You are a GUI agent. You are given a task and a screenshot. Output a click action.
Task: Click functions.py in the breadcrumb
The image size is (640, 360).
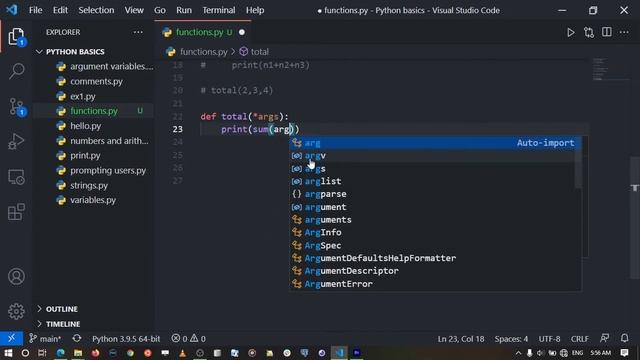pyautogui.click(x=204, y=52)
